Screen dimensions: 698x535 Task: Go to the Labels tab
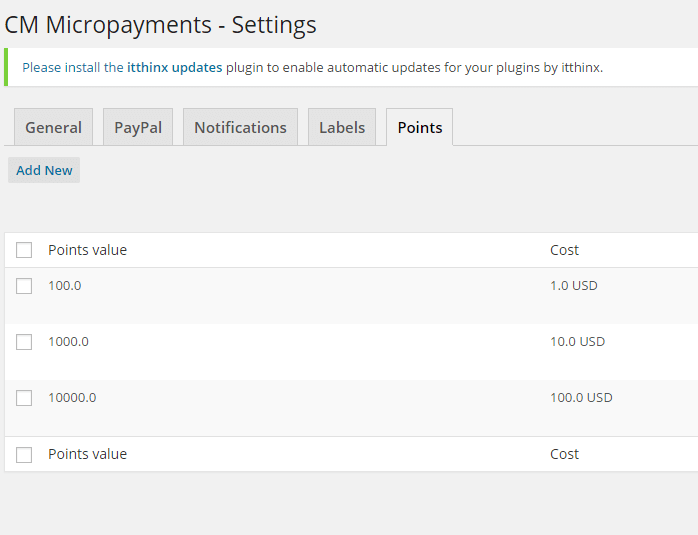point(342,127)
